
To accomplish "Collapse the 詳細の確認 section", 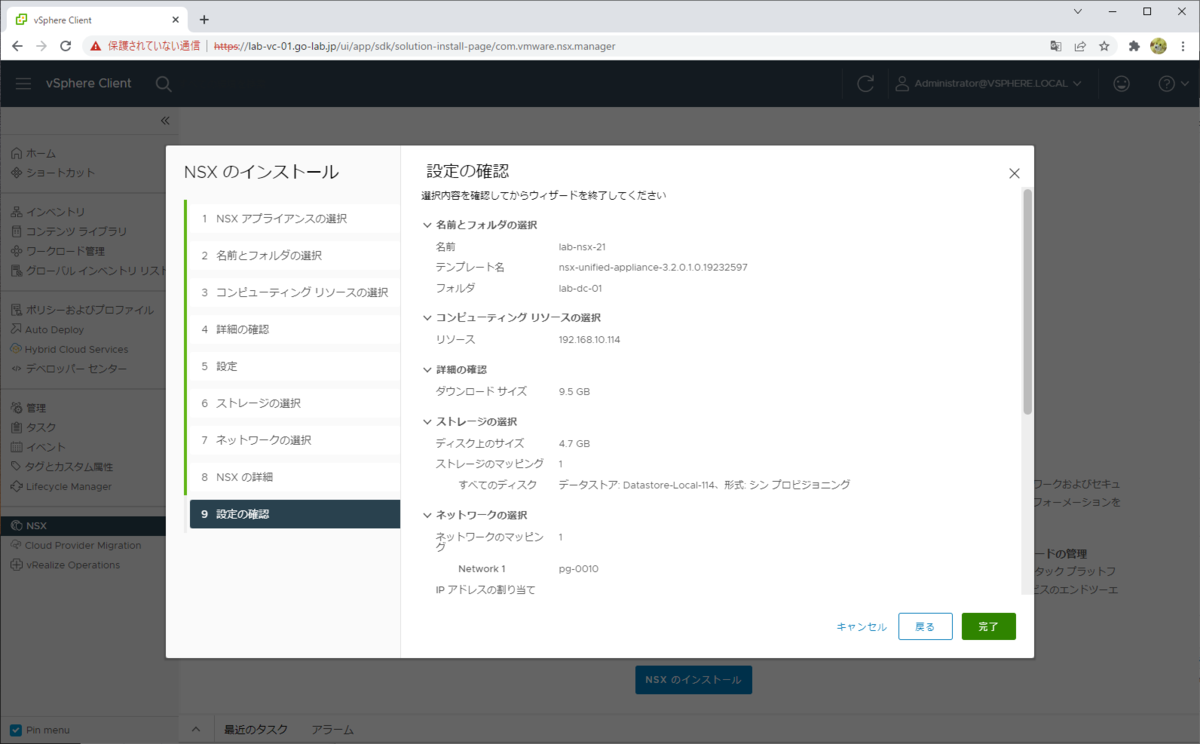I will (x=427, y=370).
